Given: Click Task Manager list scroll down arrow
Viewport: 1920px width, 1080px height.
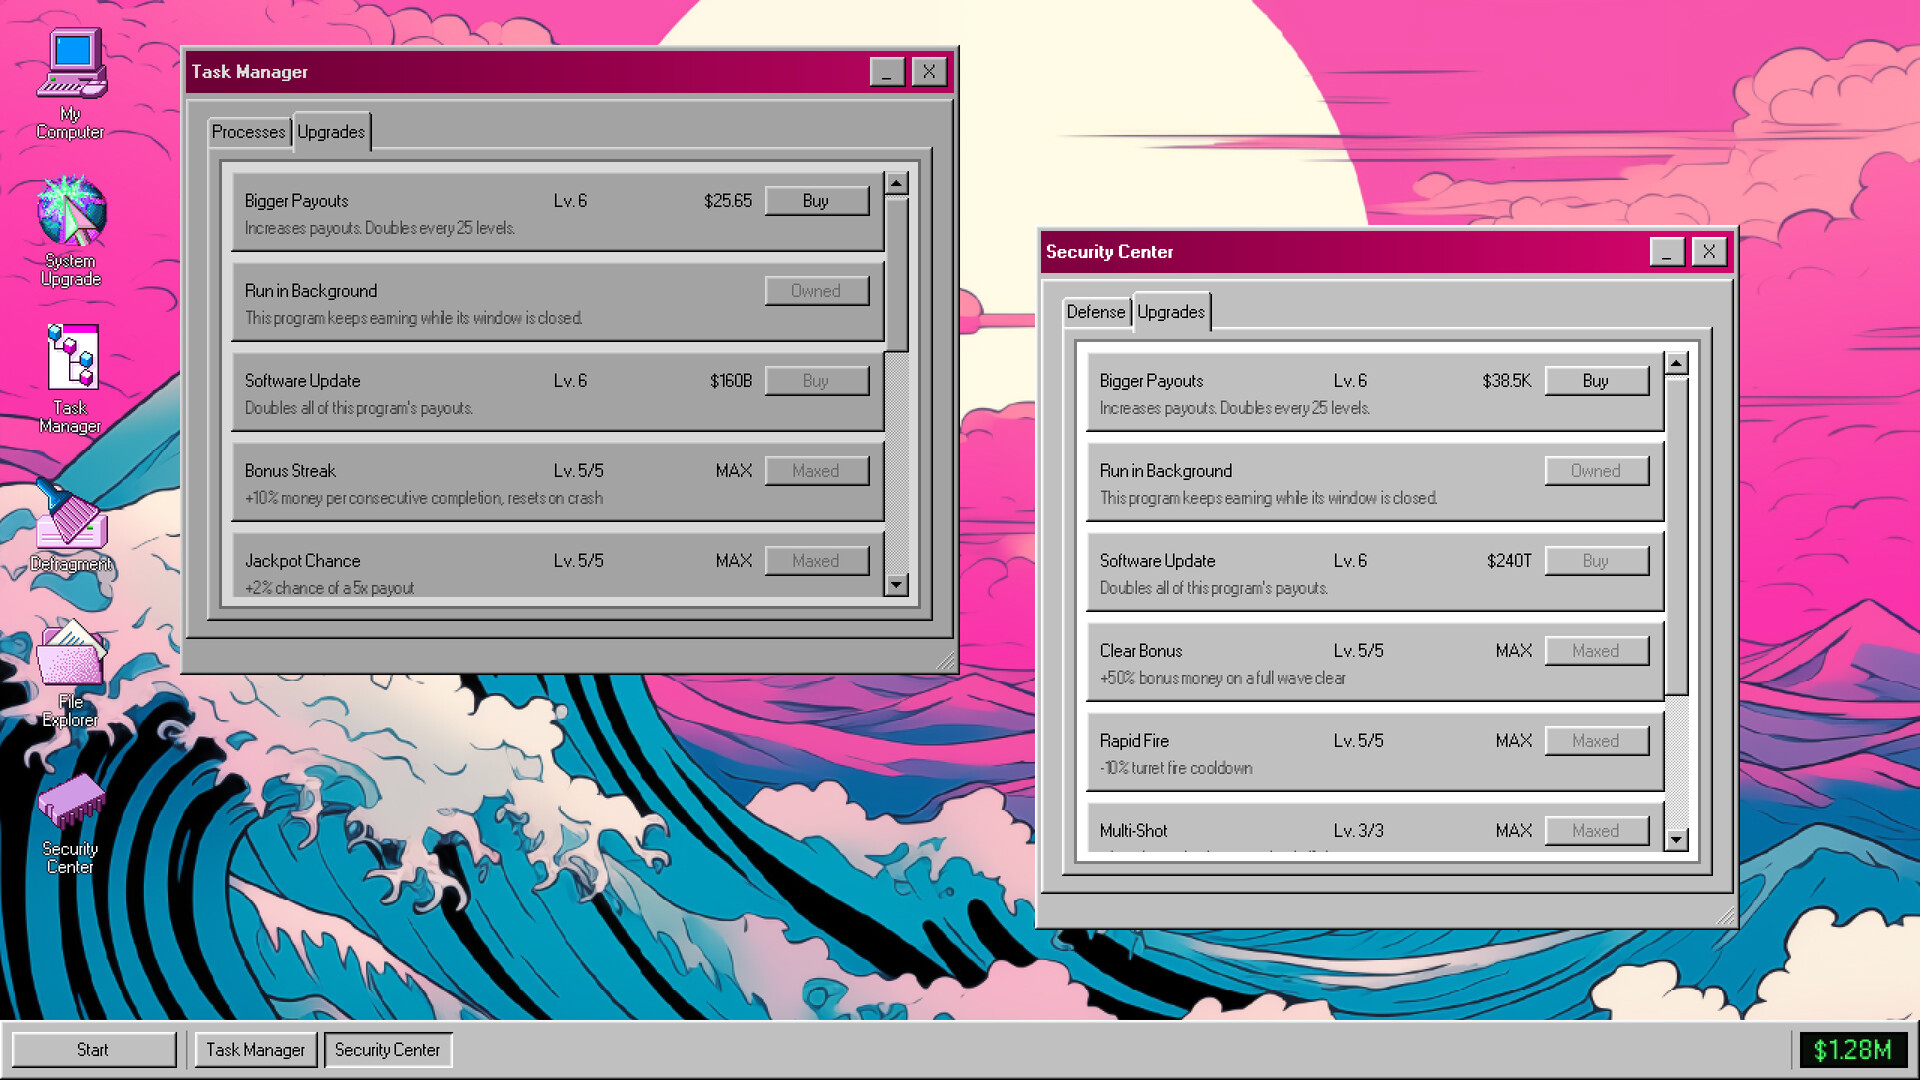Looking at the screenshot, I should (x=897, y=585).
